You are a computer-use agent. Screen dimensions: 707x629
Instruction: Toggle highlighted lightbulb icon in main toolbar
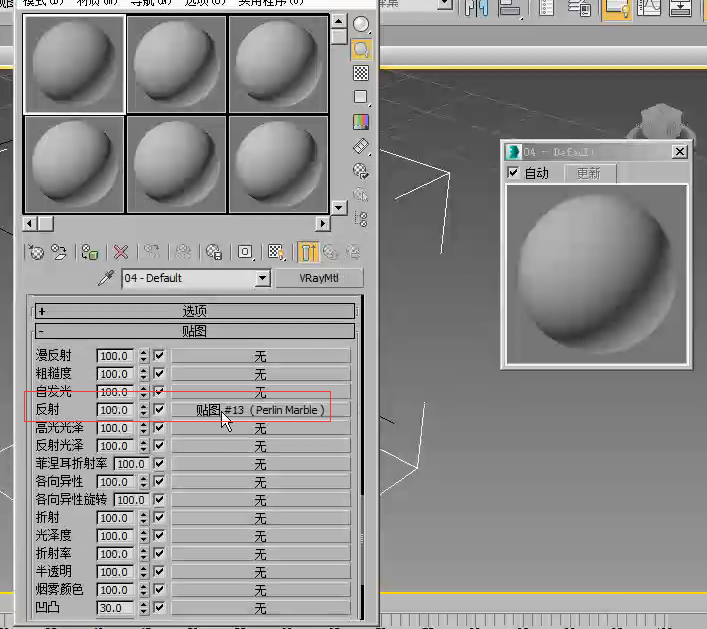click(x=617, y=8)
